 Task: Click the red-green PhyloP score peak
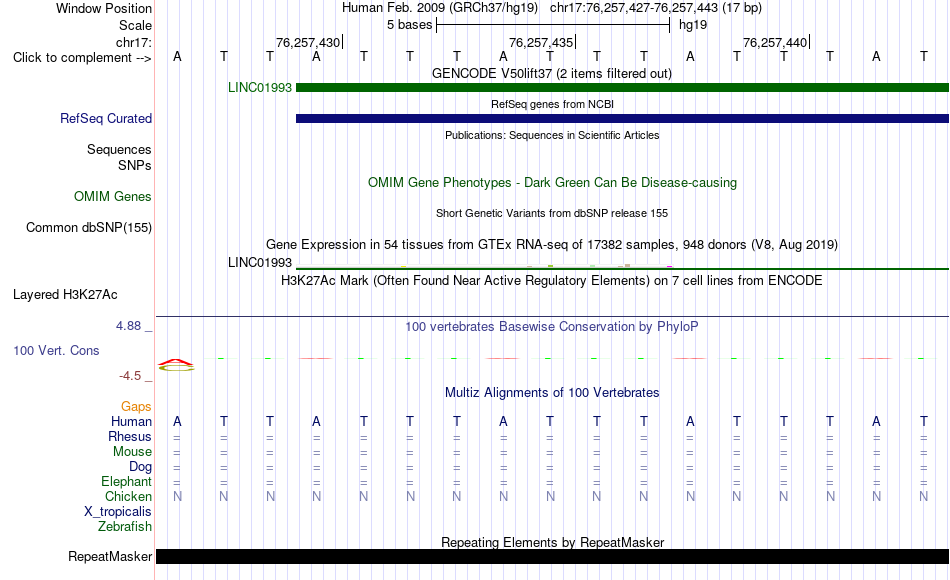(176, 365)
